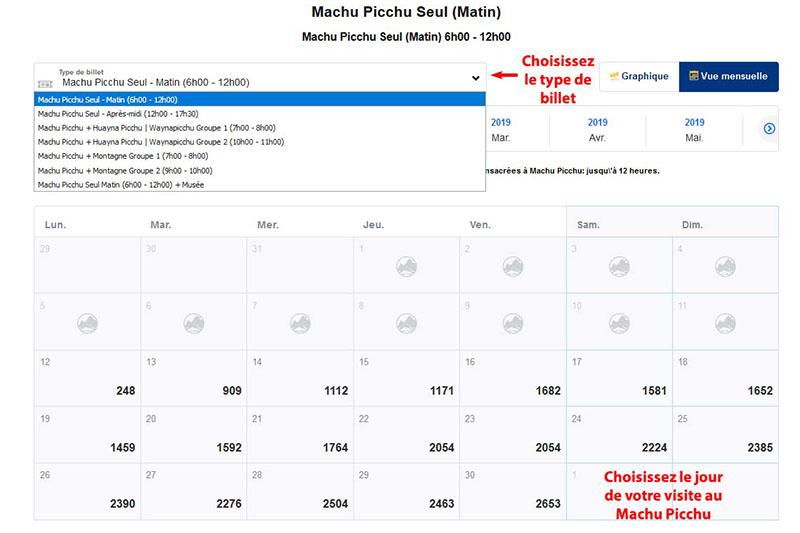Select the 2019 Avr. month tab
The height and width of the screenshot is (533, 800).
(597, 130)
